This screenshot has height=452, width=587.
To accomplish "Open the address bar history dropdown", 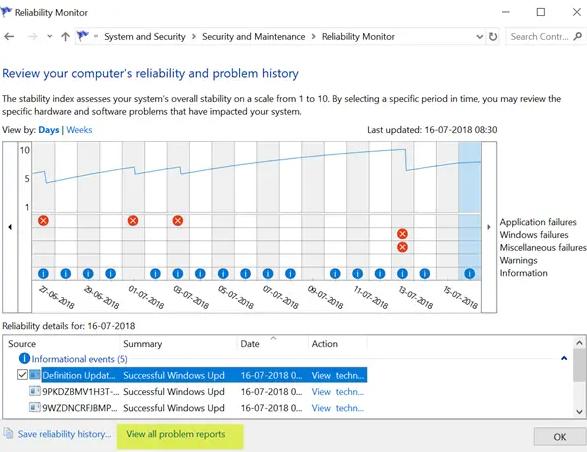I will tap(480, 37).
